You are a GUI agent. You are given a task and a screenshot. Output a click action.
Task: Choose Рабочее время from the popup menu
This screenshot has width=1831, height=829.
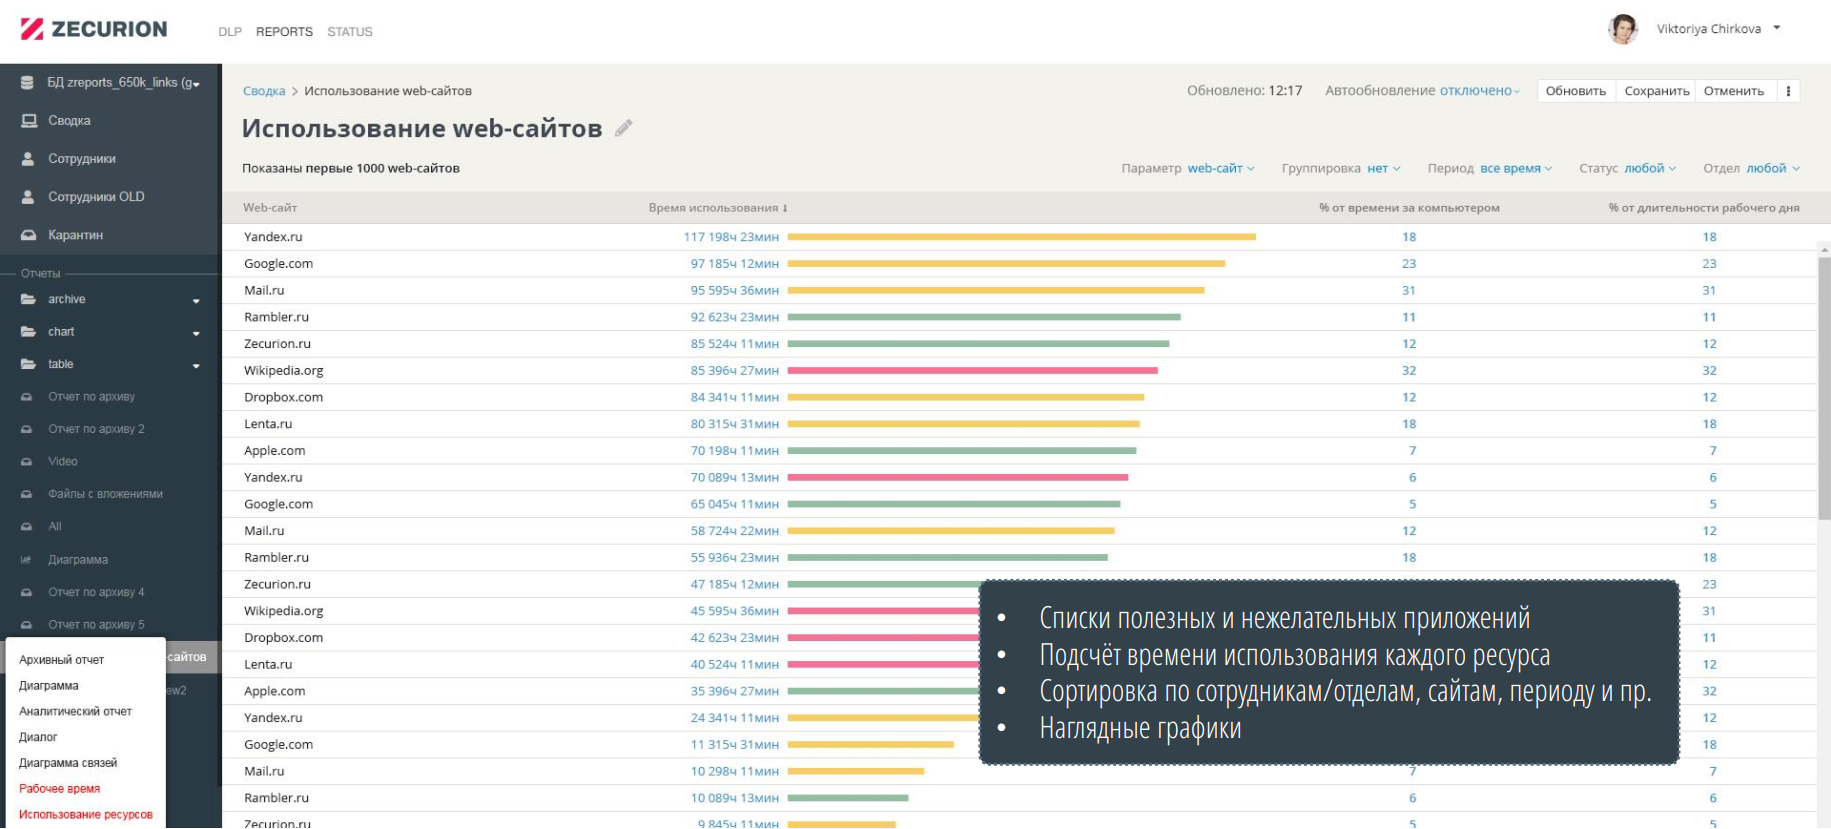(60, 789)
